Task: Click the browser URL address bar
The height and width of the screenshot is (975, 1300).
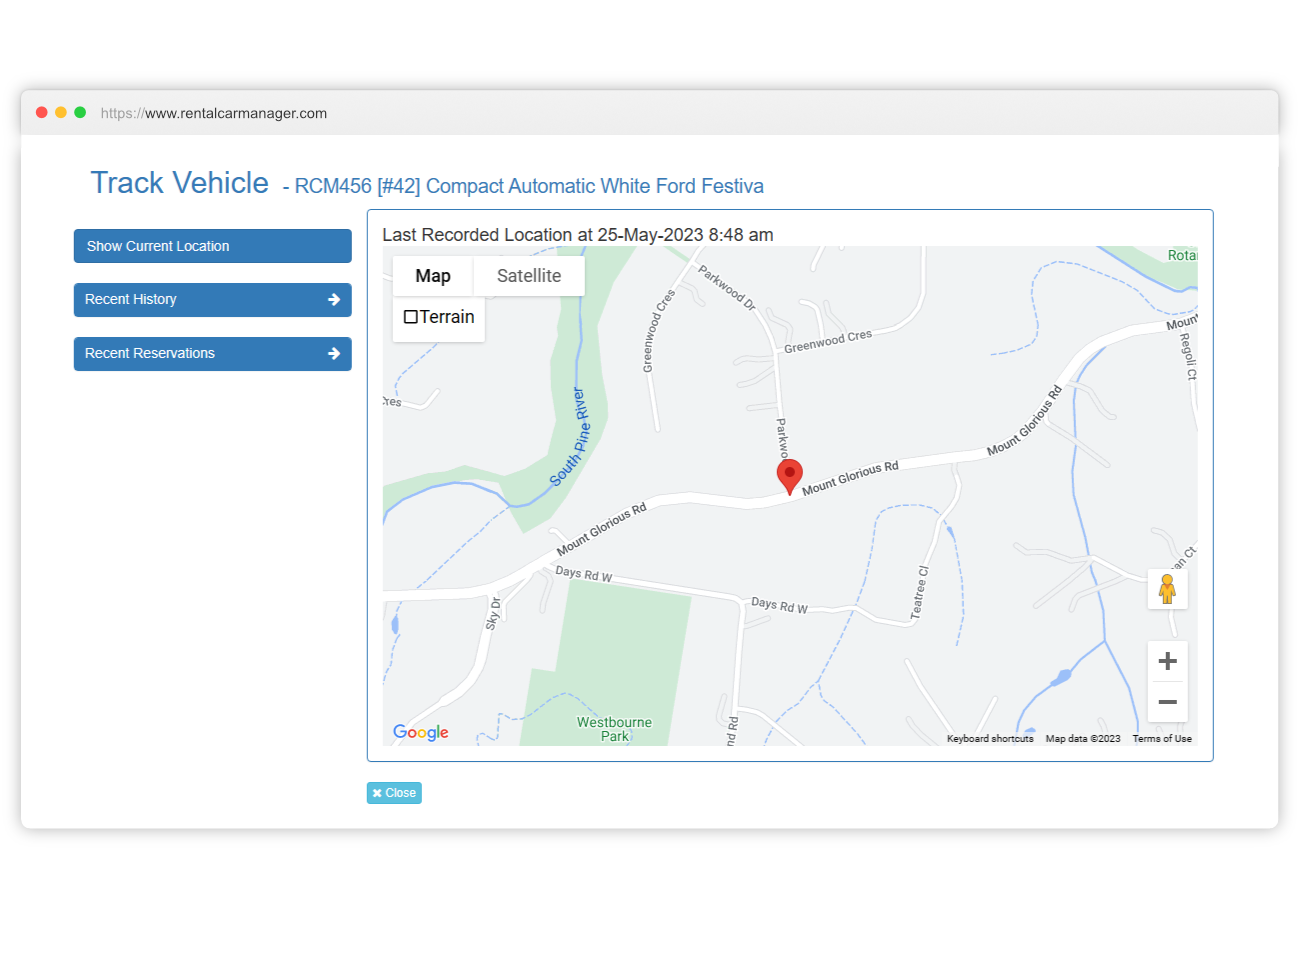Action: [x=214, y=113]
